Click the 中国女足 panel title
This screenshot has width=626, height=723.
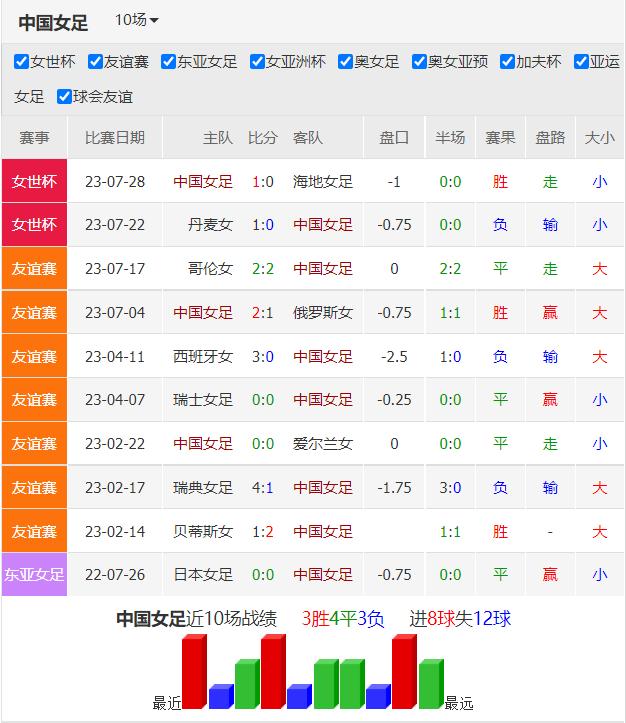point(53,22)
